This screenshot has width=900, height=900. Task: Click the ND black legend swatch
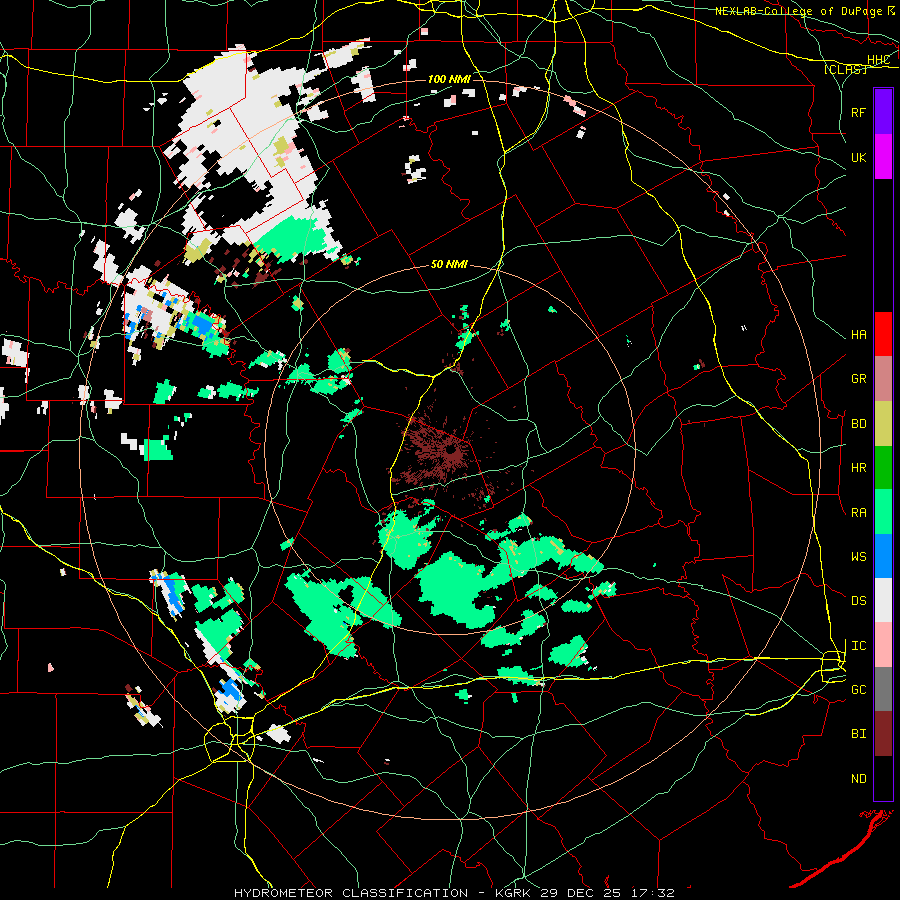point(883,778)
